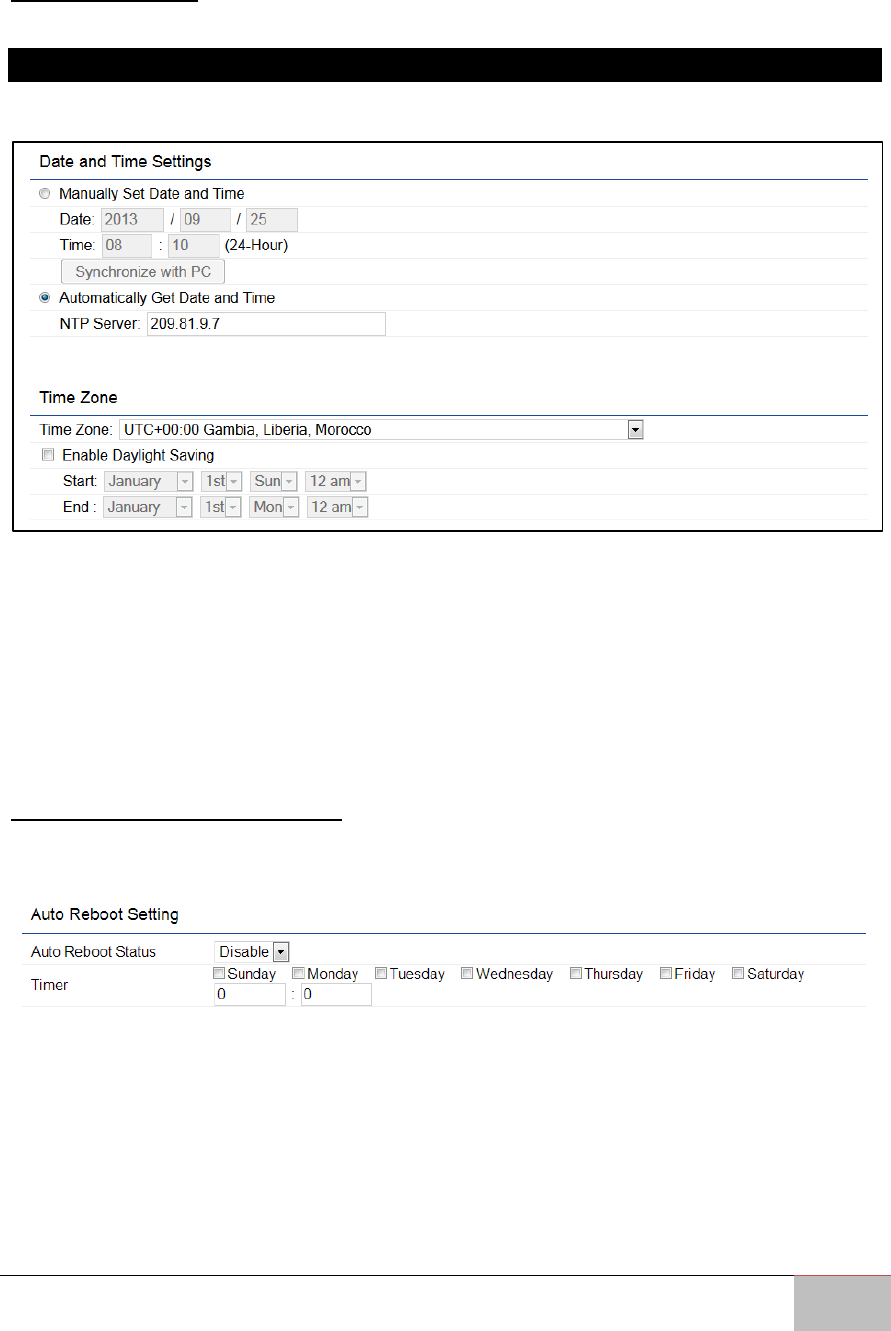Viewport: 891px width, 1331px height.
Task: Click the Timer minute input field
Action: tap(336, 995)
